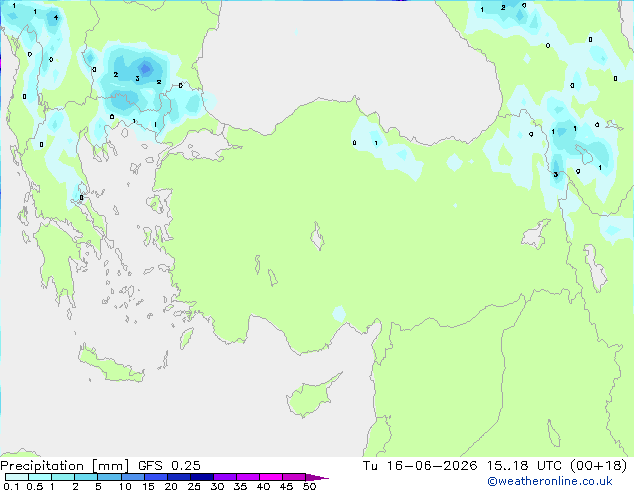The image size is (634, 490).
Task: Click the legend label "25"
Action: point(194,486)
